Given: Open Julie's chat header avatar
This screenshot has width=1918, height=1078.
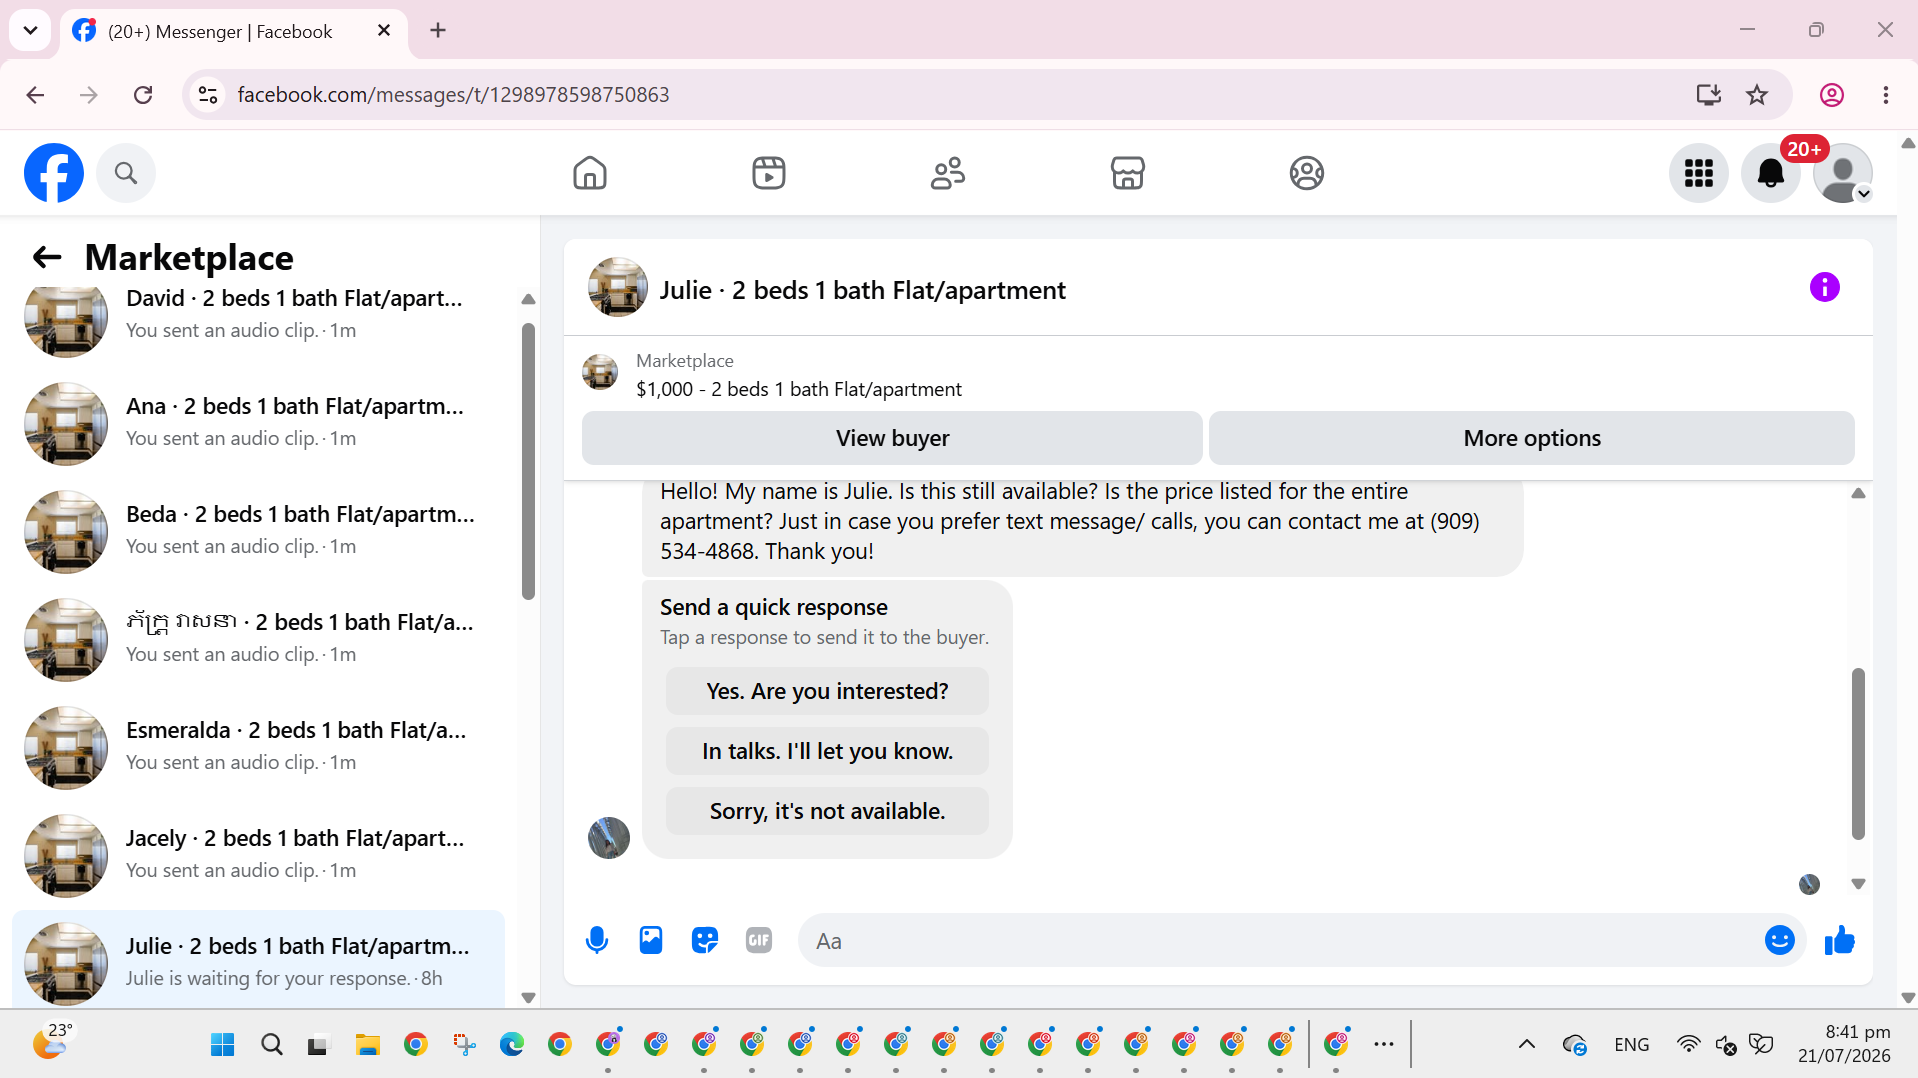Looking at the screenshot, I should click(618, 288).
